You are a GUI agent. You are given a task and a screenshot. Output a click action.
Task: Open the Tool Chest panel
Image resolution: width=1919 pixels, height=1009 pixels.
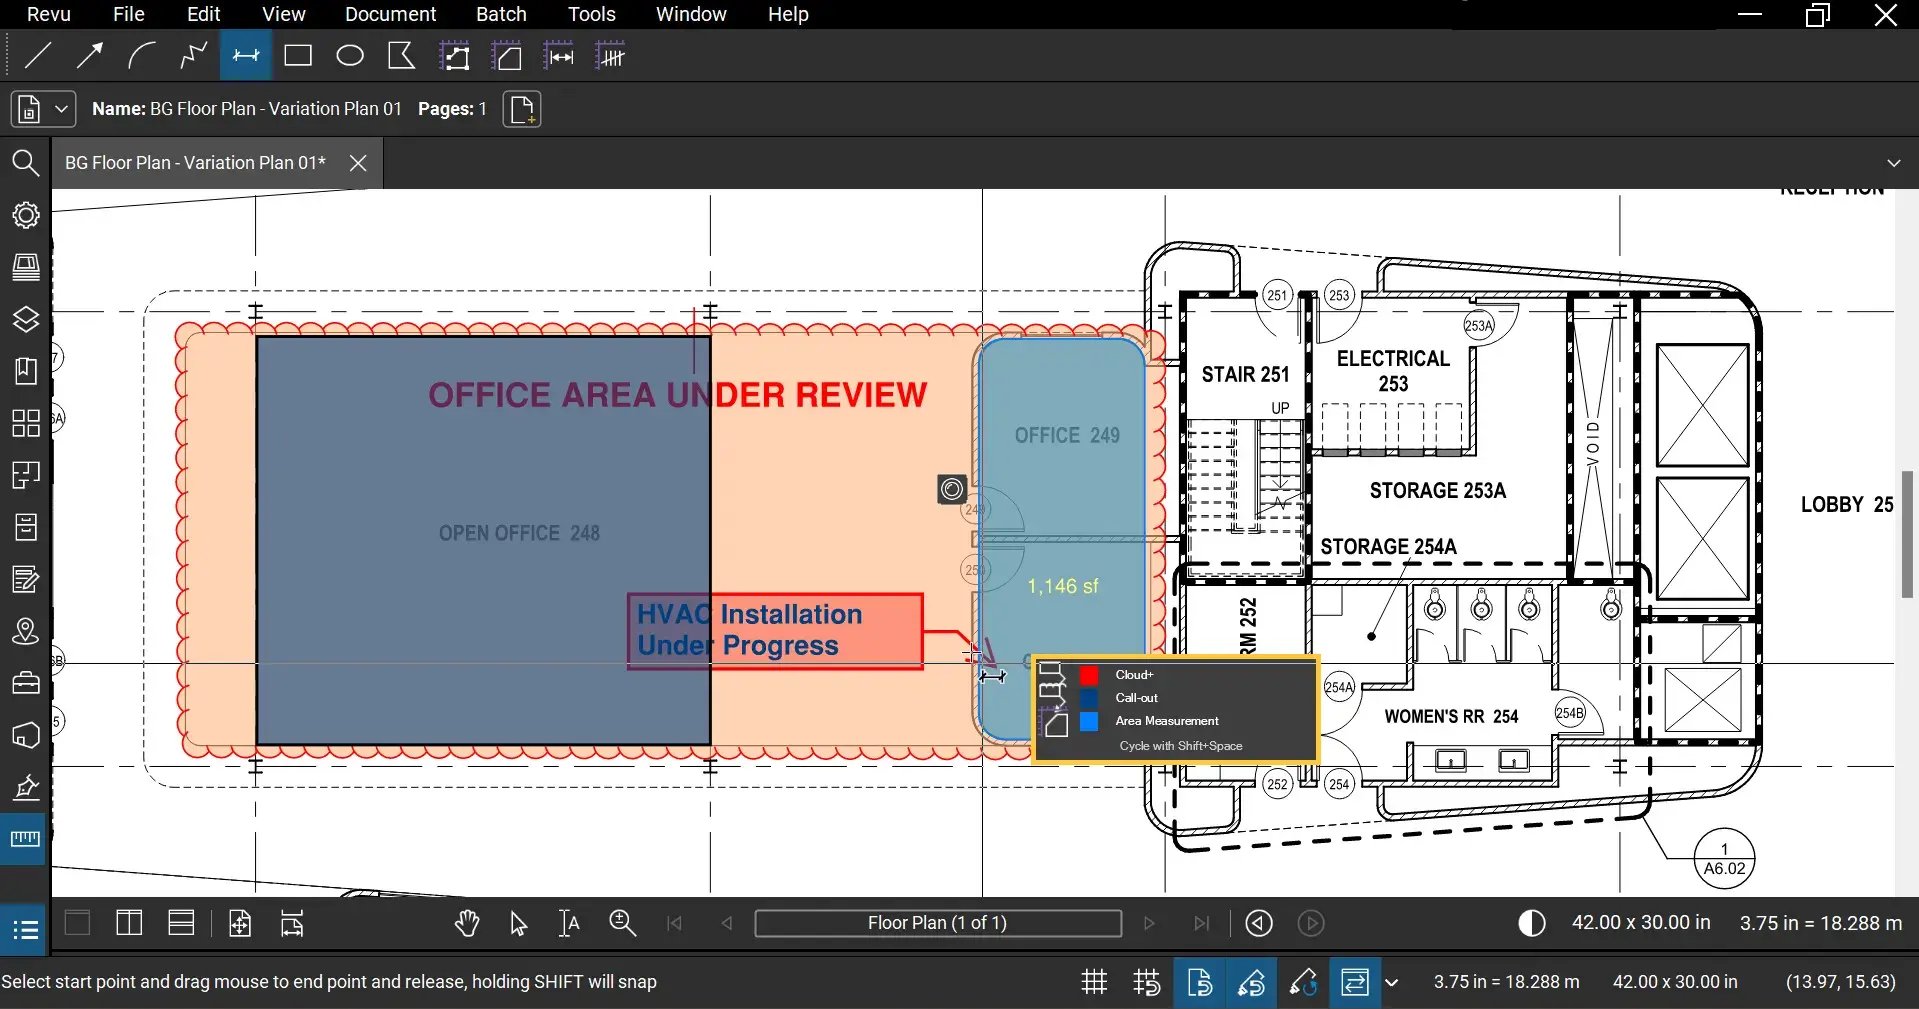[x=26, y=683]
